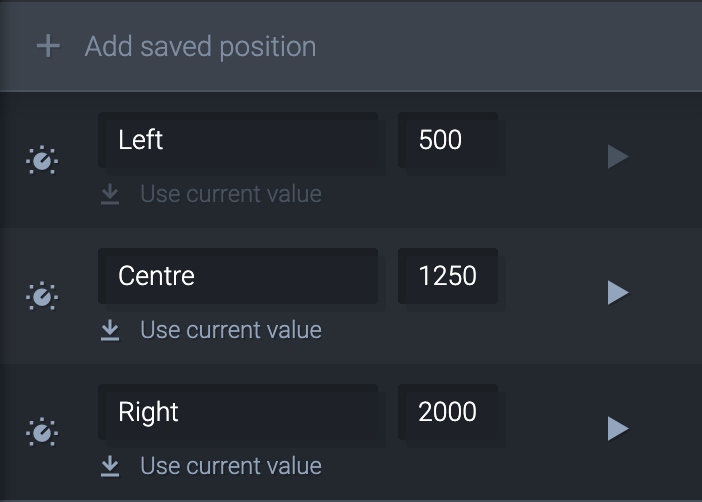702x502 pixels.
Task: Select the 2000 value field
Action: [x=448, y=412]
